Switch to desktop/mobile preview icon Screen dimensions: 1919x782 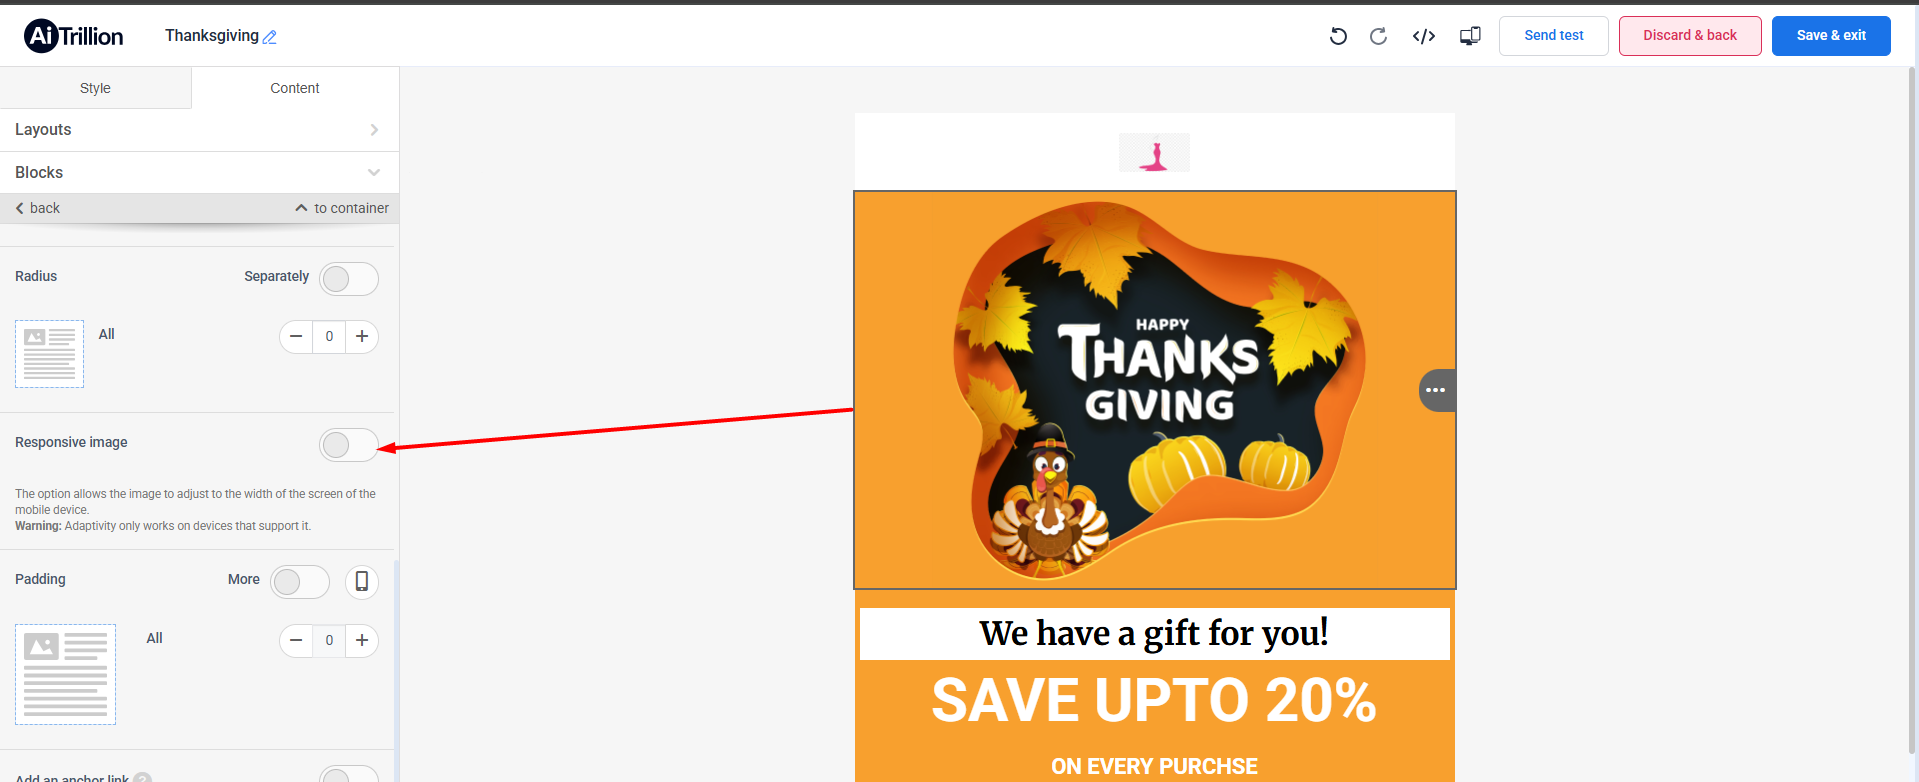(1470, 36)
